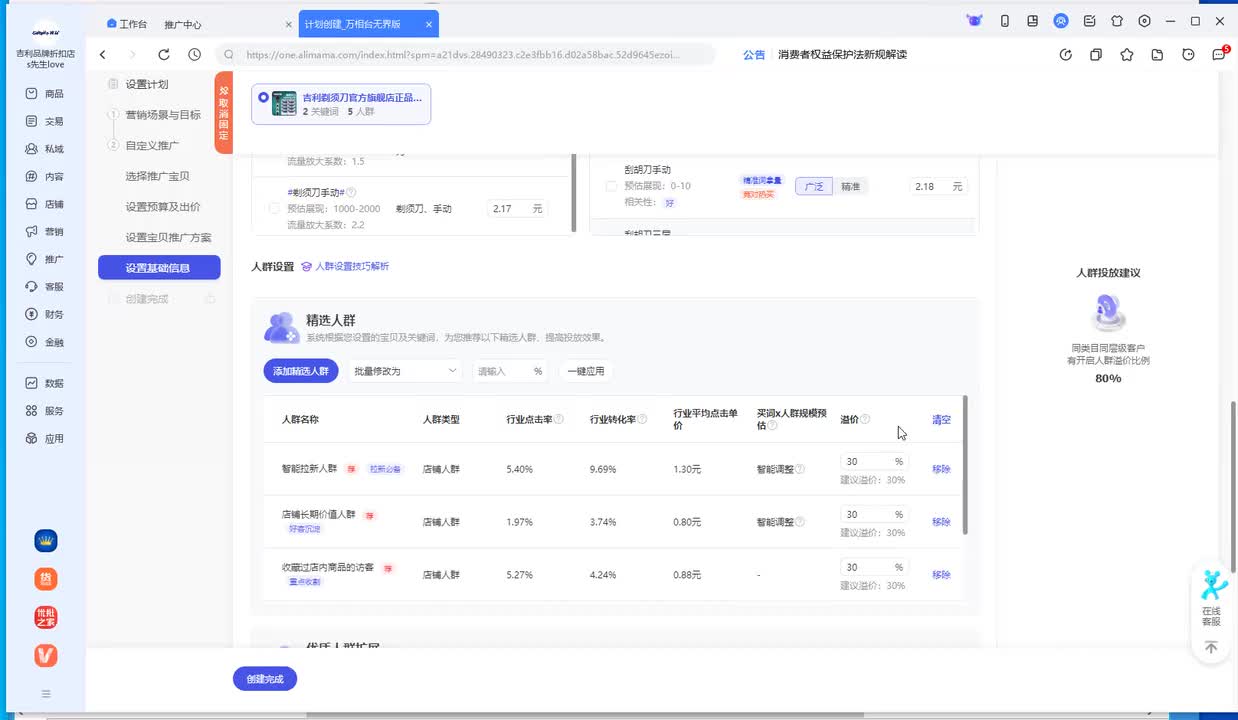Go to step 设置预算及出价
This screenshot has height=720, width=1238.
click(x=163, y=207)
